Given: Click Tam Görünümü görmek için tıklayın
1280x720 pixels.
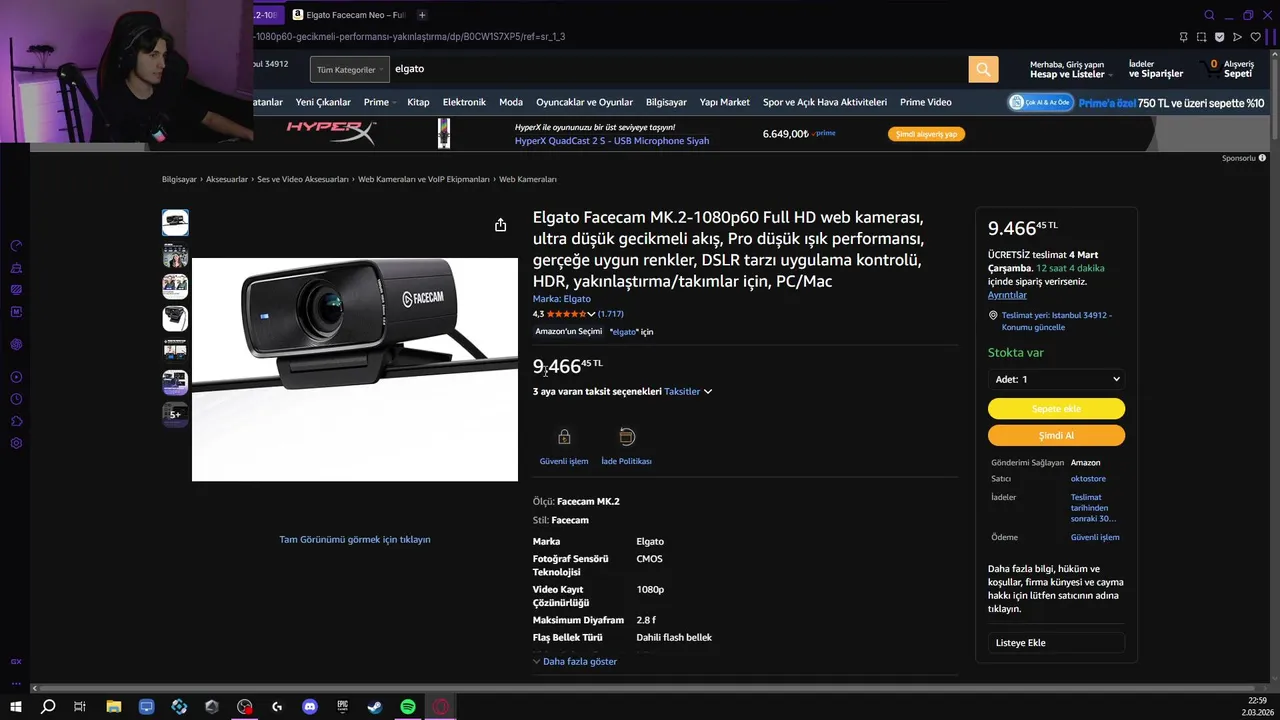Looking at the screenshot, I should click(x=355, y=539).
